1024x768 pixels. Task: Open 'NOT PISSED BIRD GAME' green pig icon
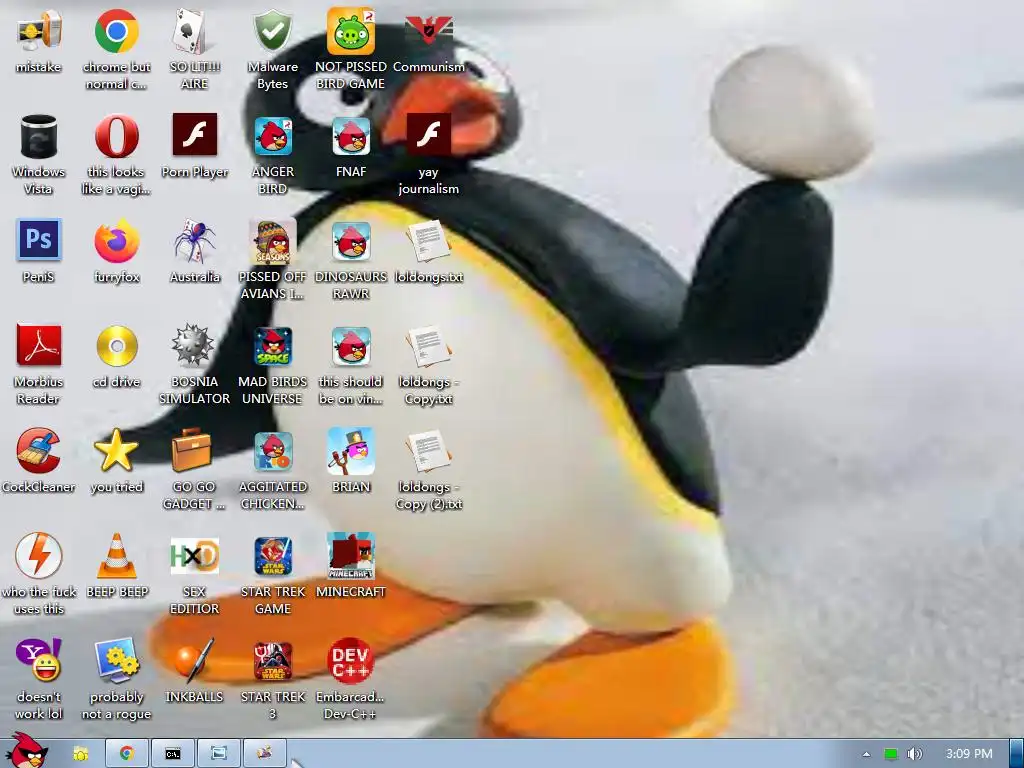(x=351, y=31)
